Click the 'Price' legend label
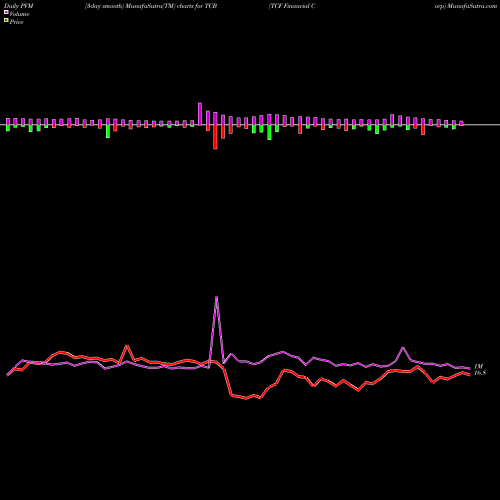 [x=16, y=22]
